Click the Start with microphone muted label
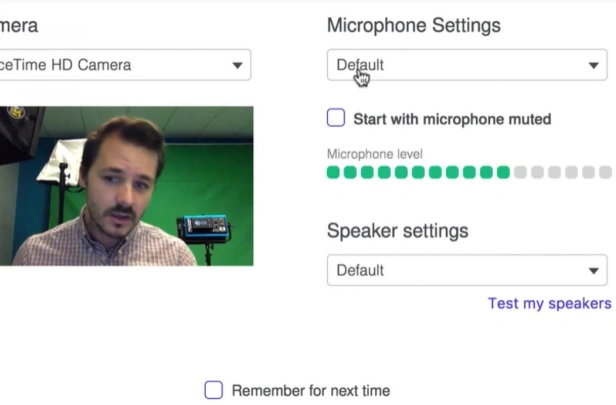 point(452,119)
